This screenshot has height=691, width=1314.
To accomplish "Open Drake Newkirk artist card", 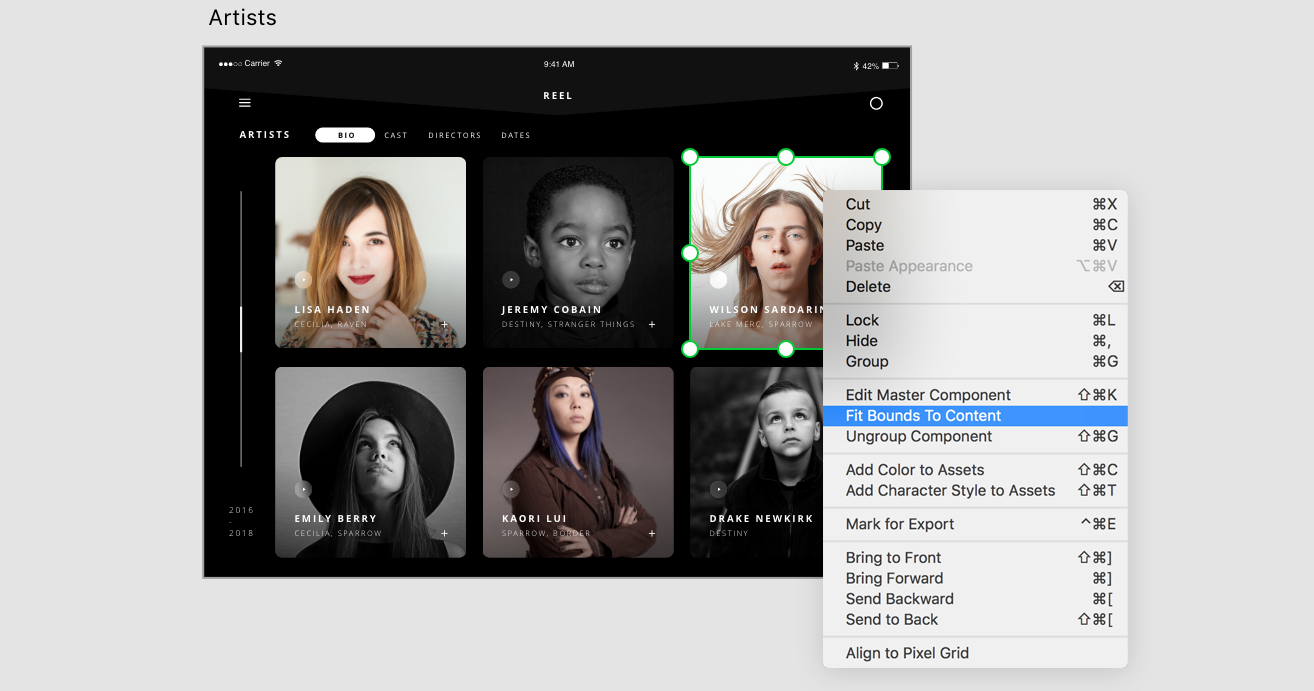I will pyautogui.click(x=755, y=462).
